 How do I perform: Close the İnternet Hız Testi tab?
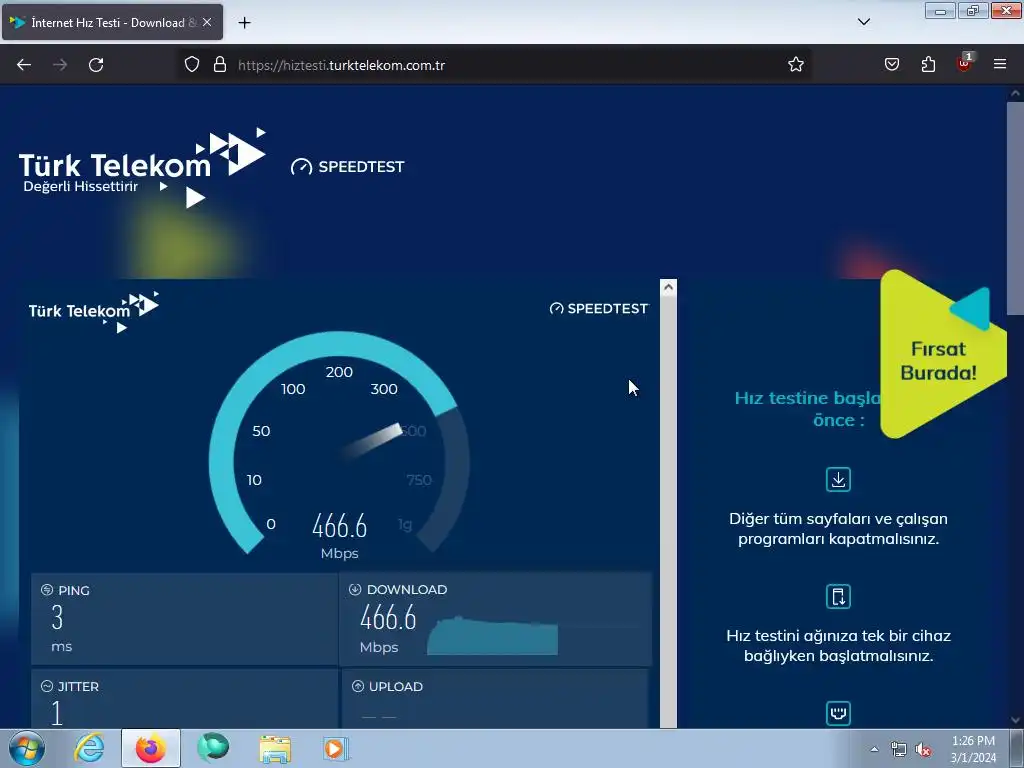(207, 22)
